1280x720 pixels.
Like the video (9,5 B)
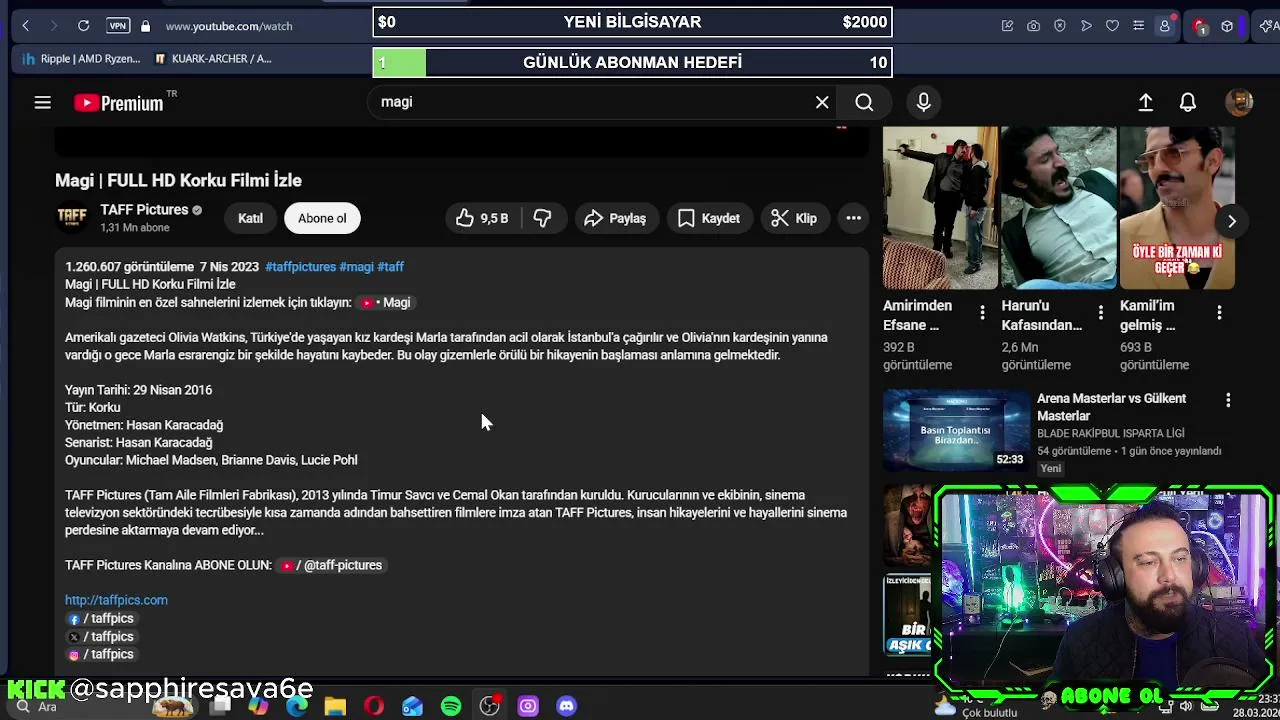click(482, 218)
